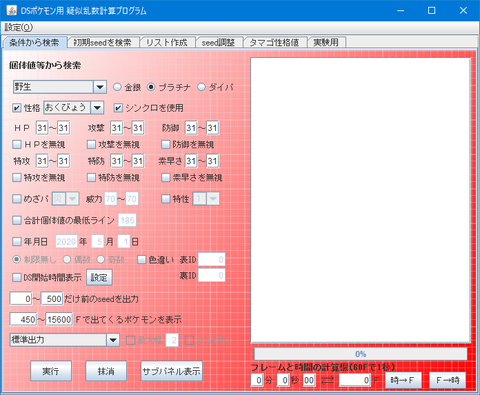Screen dimensions: 480x395
Task: Enable the 色違い checkbox
Action: click(142, 259)
